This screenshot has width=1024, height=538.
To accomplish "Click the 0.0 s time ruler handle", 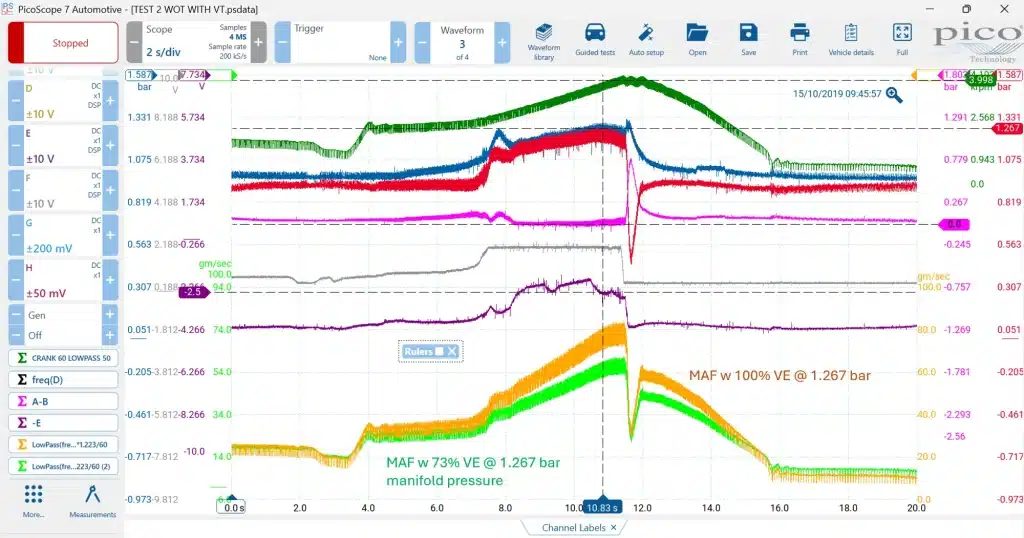I will pos(232,507).
